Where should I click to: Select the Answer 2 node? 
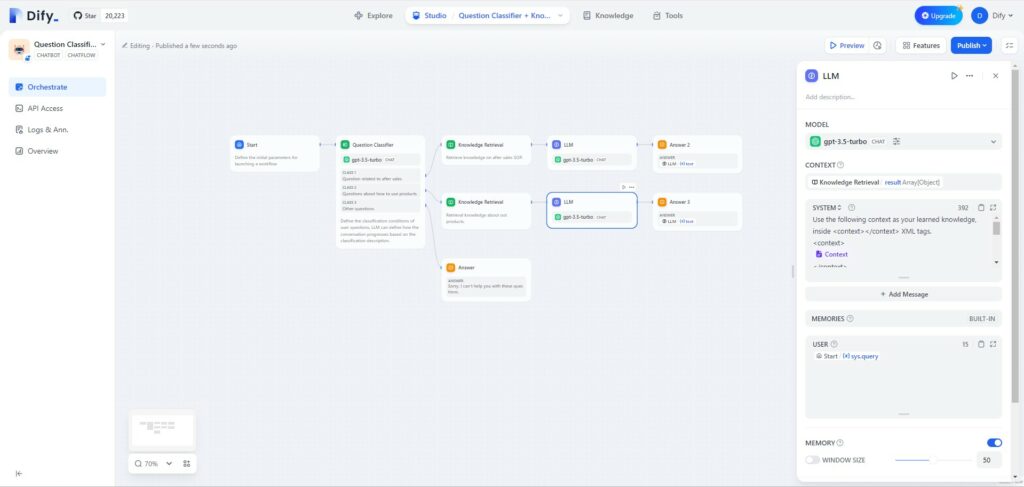[697, 153]
